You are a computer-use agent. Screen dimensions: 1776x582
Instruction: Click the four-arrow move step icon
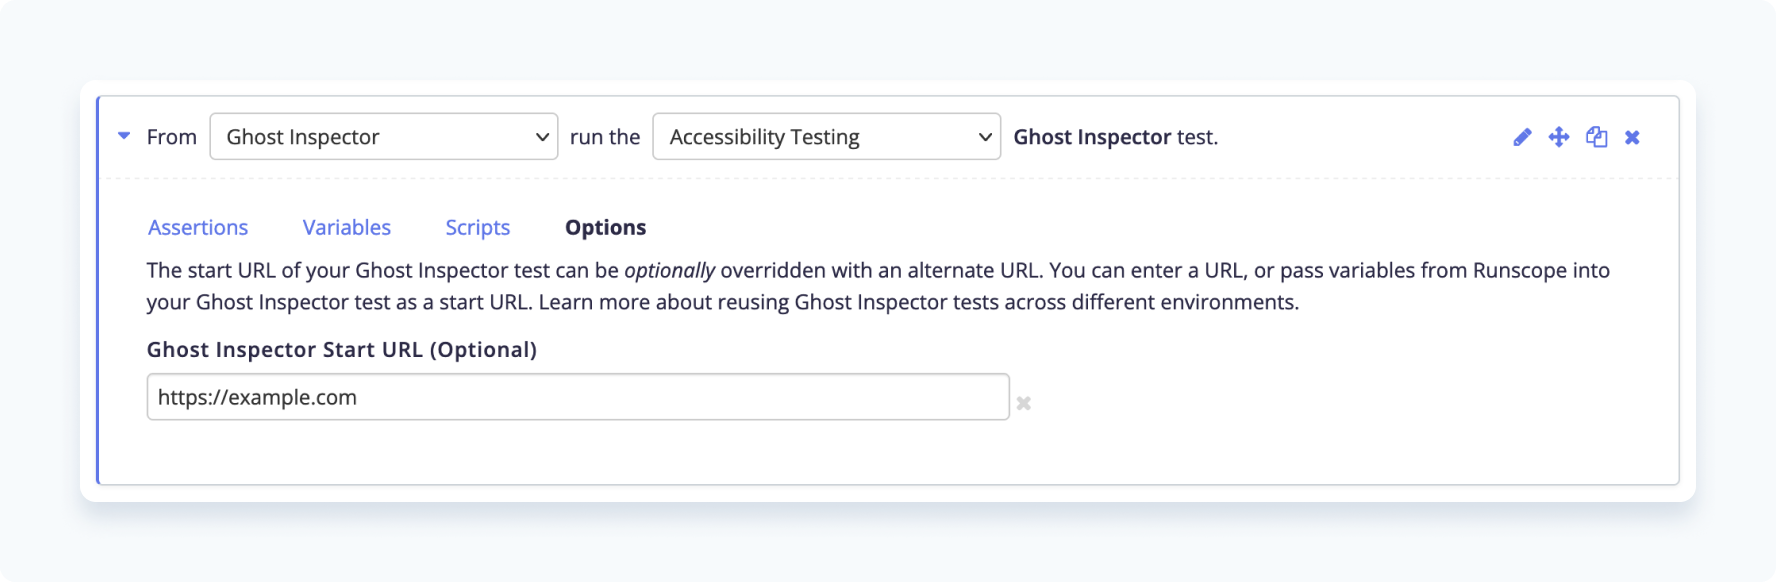tap(1559, 137)
